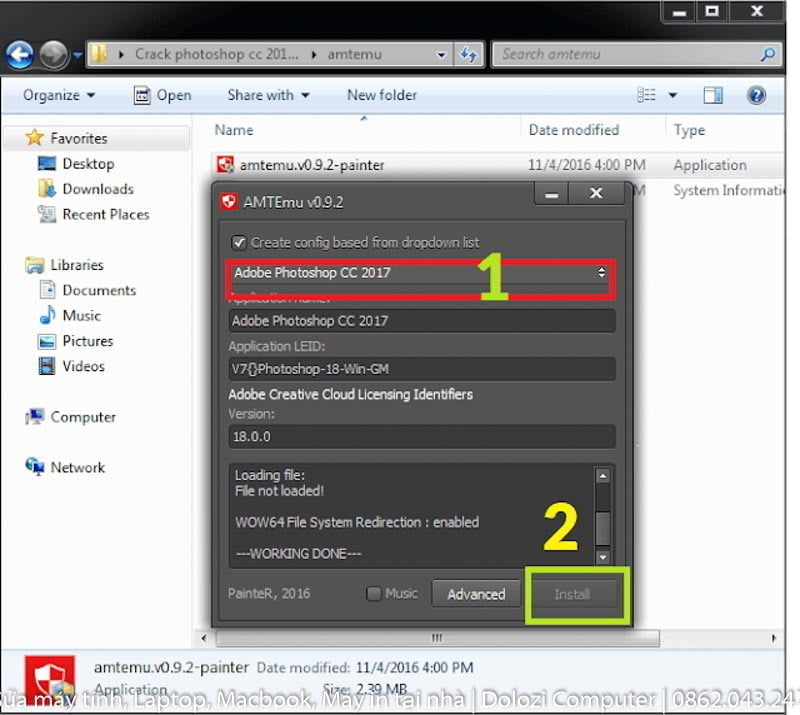This screenshot has width=800, height=715.
Task: Click the Install button
Action: pyautogui.click(x=577, y=593)
